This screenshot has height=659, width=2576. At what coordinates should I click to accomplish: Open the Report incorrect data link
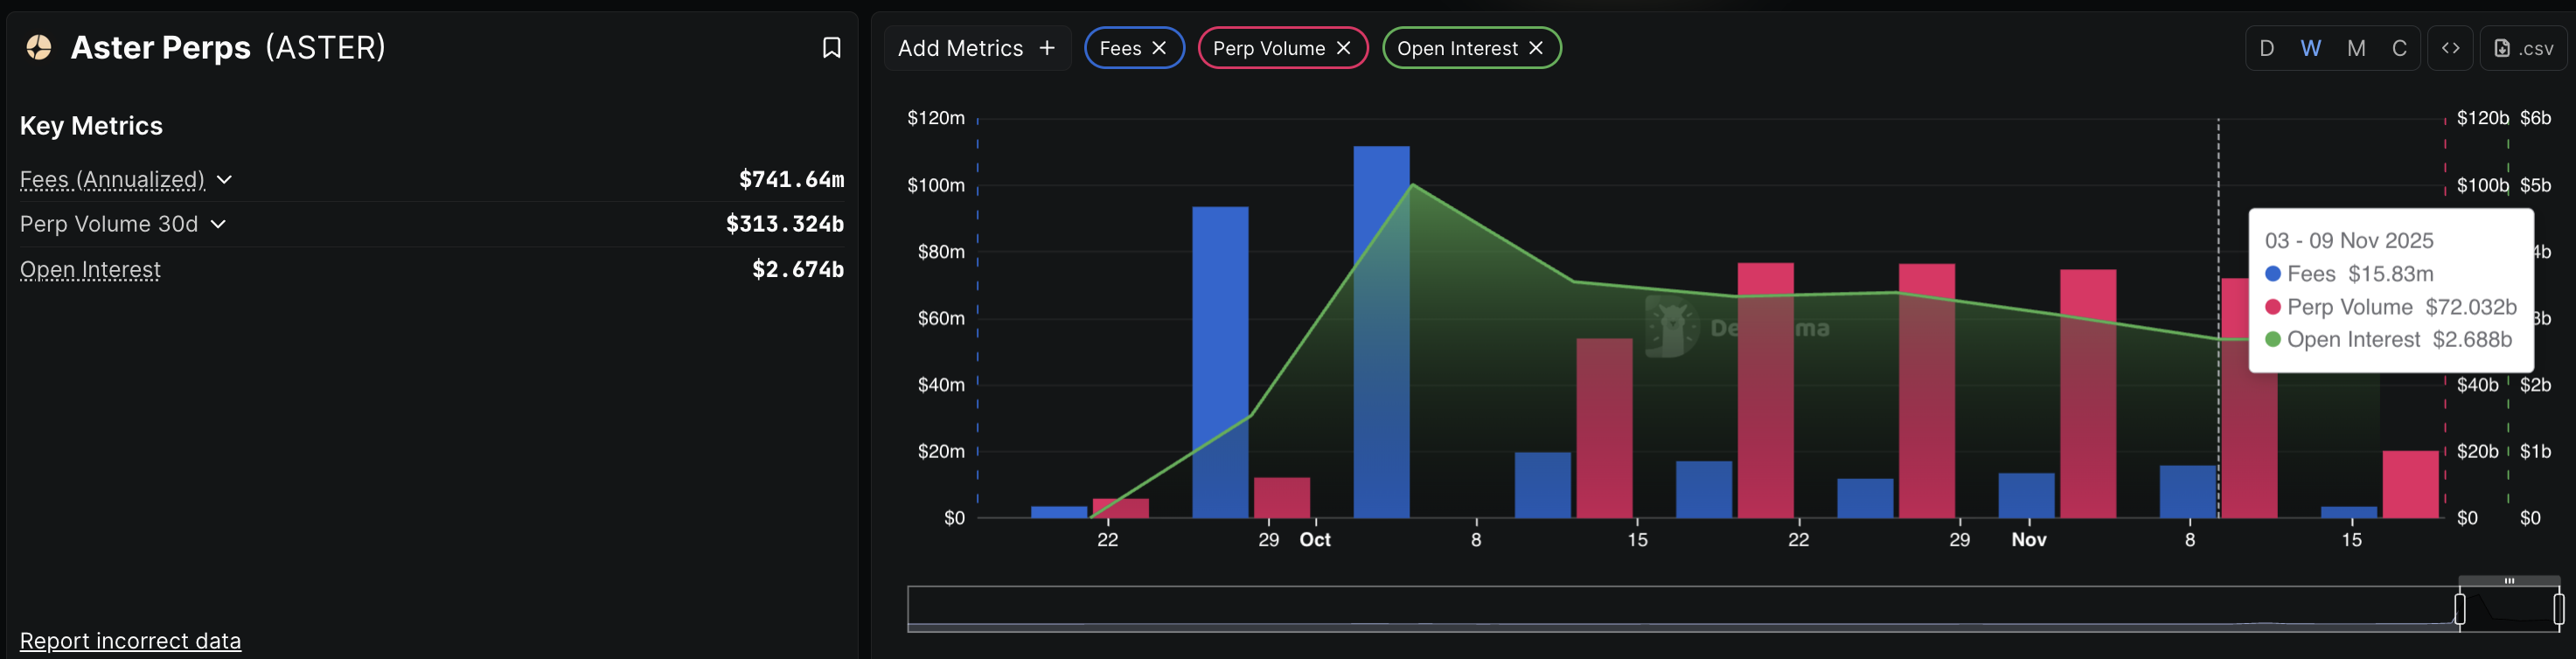(130, 641)
